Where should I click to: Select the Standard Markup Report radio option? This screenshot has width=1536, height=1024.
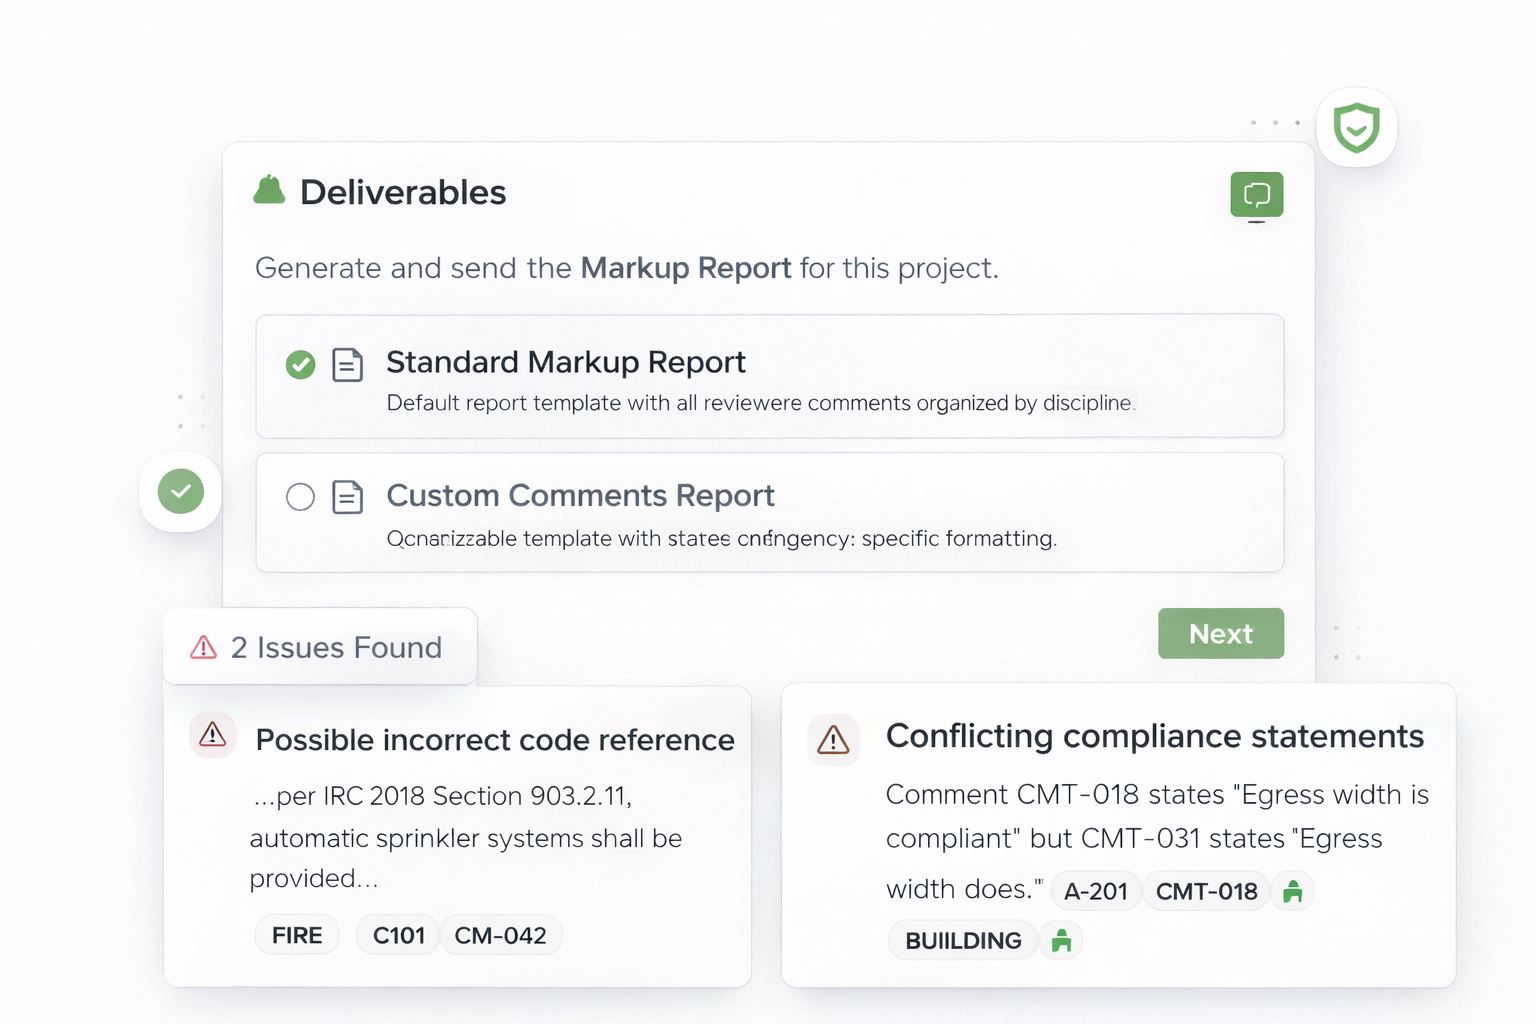[300, 365]
